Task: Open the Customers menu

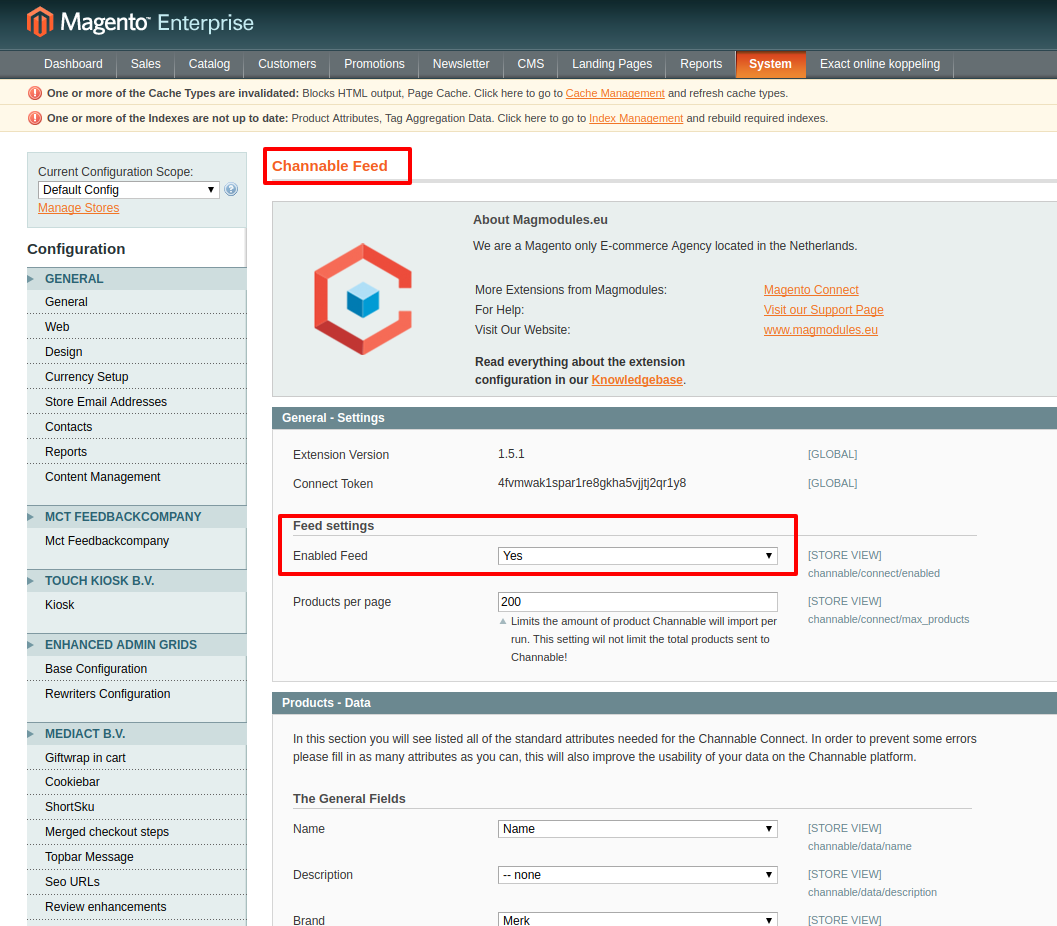Action: tap(287, 64)
